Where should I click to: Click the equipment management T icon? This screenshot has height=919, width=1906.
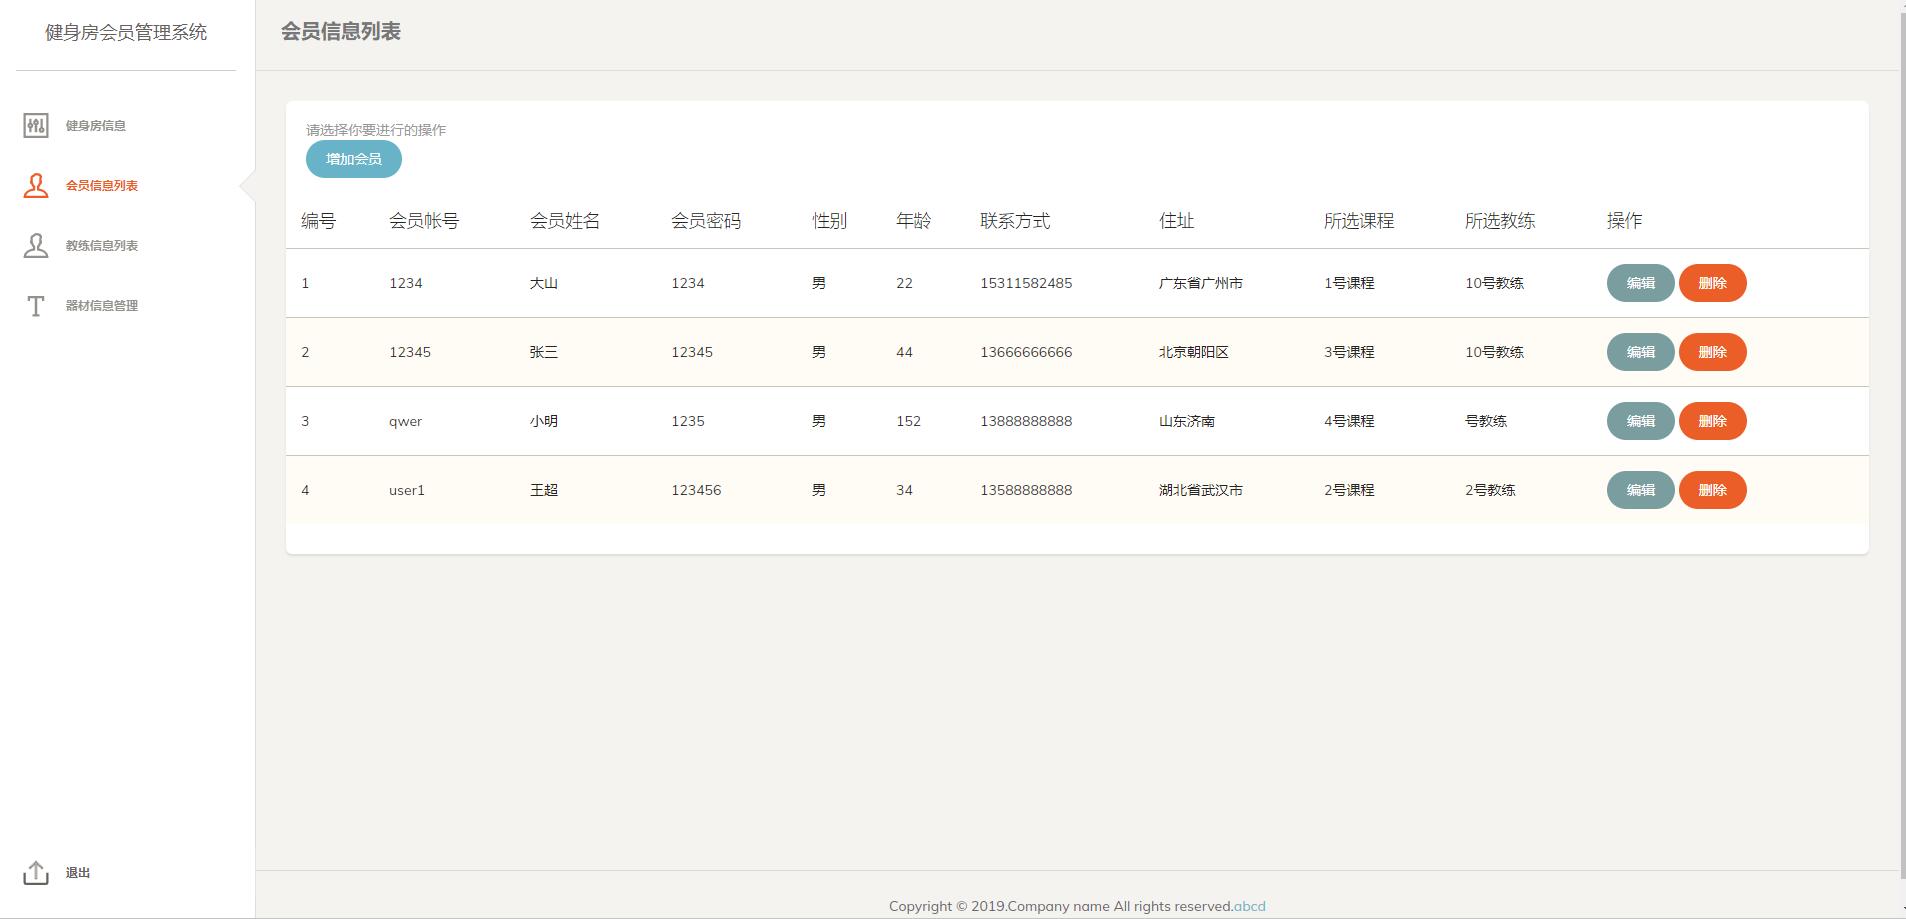coord(36,306)
